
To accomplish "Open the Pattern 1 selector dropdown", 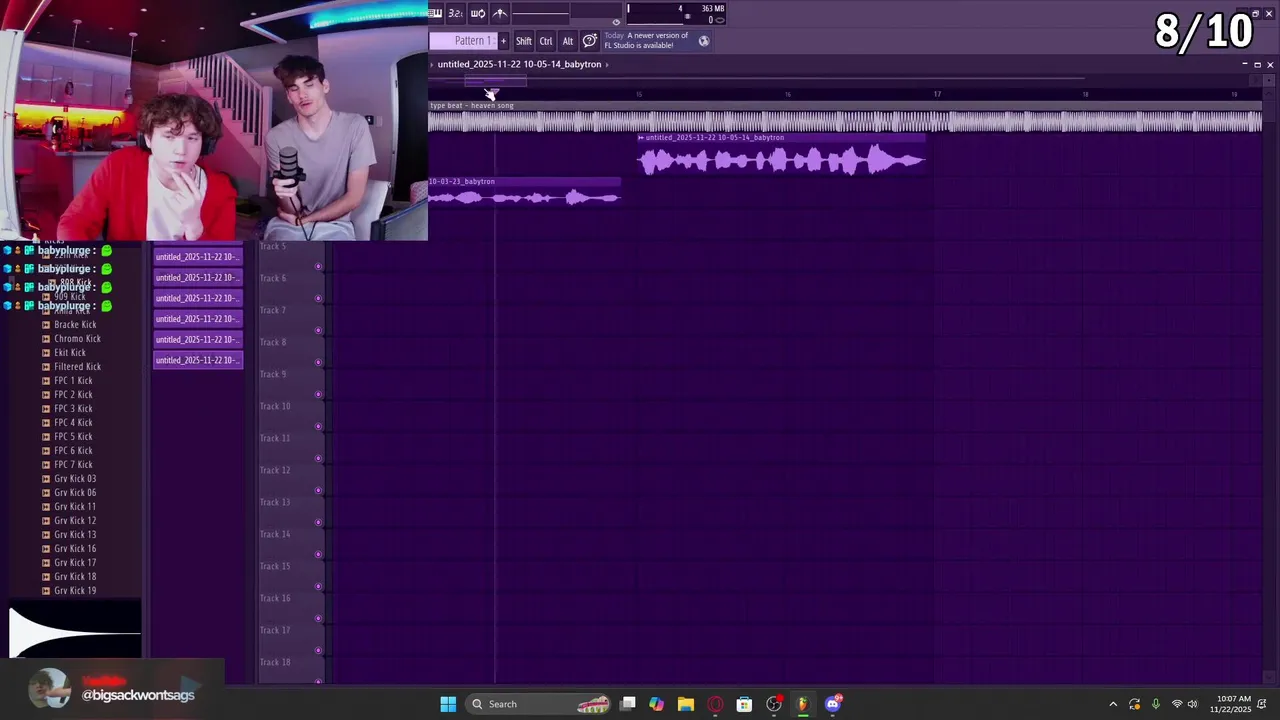I will [x=463, y=41].
